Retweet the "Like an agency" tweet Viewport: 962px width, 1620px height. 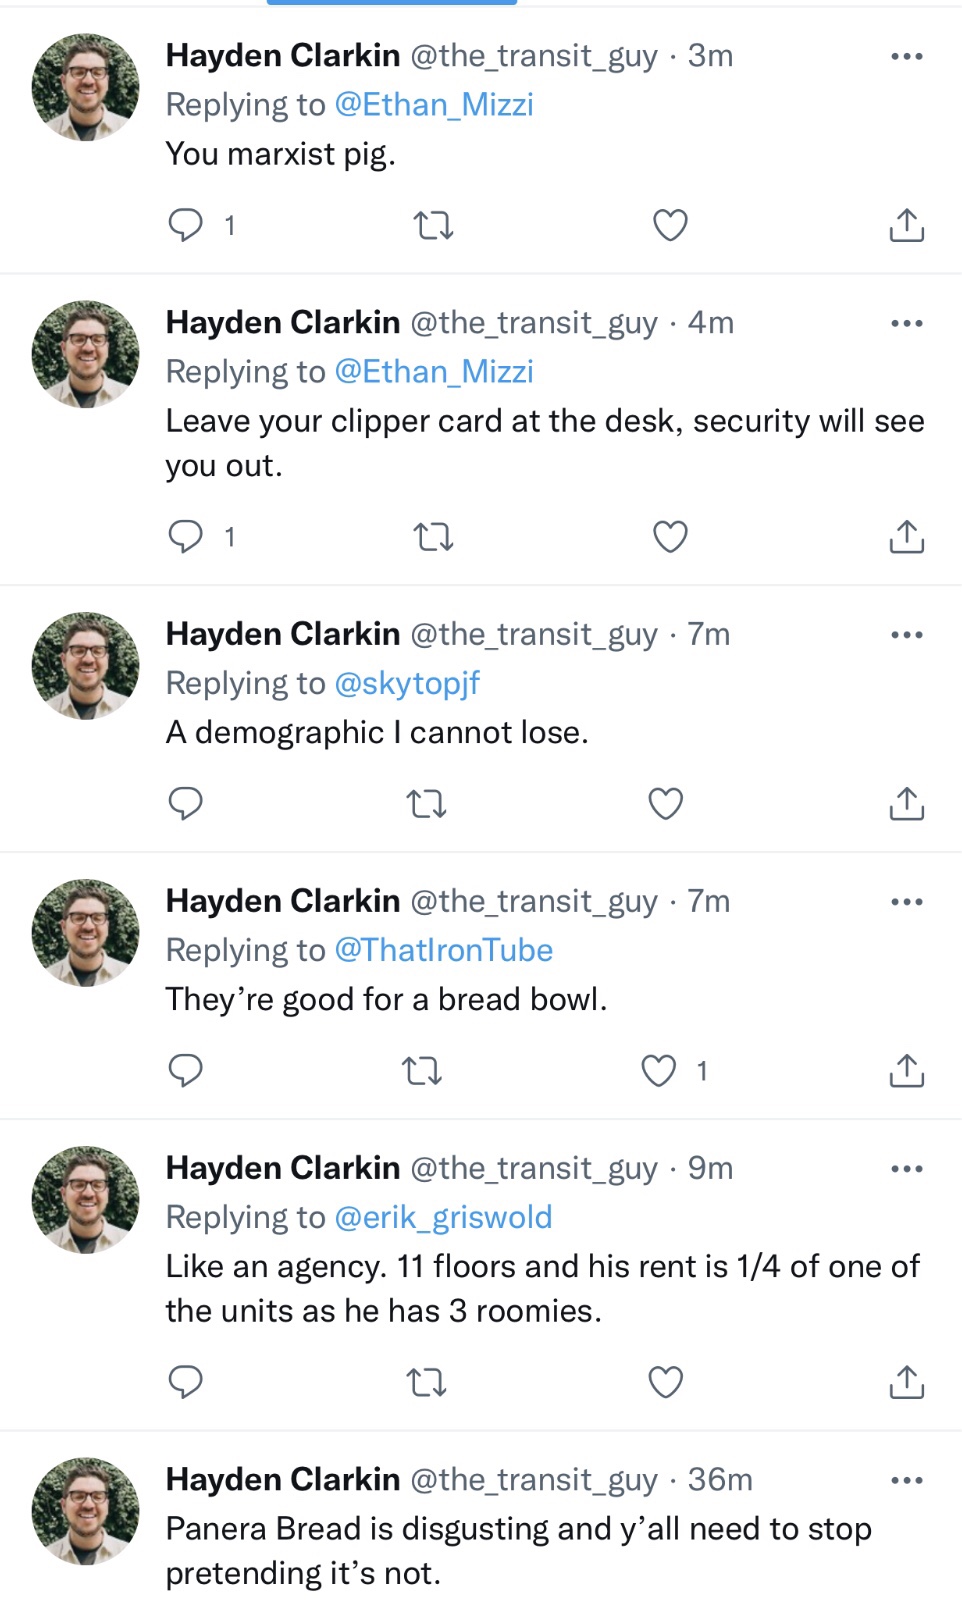point(427,1382)
